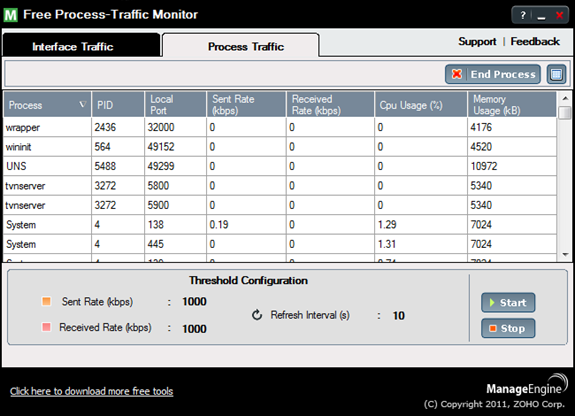575x416 pixels.
Task: Click sent rate value 0.19
Action: (219, 225)
